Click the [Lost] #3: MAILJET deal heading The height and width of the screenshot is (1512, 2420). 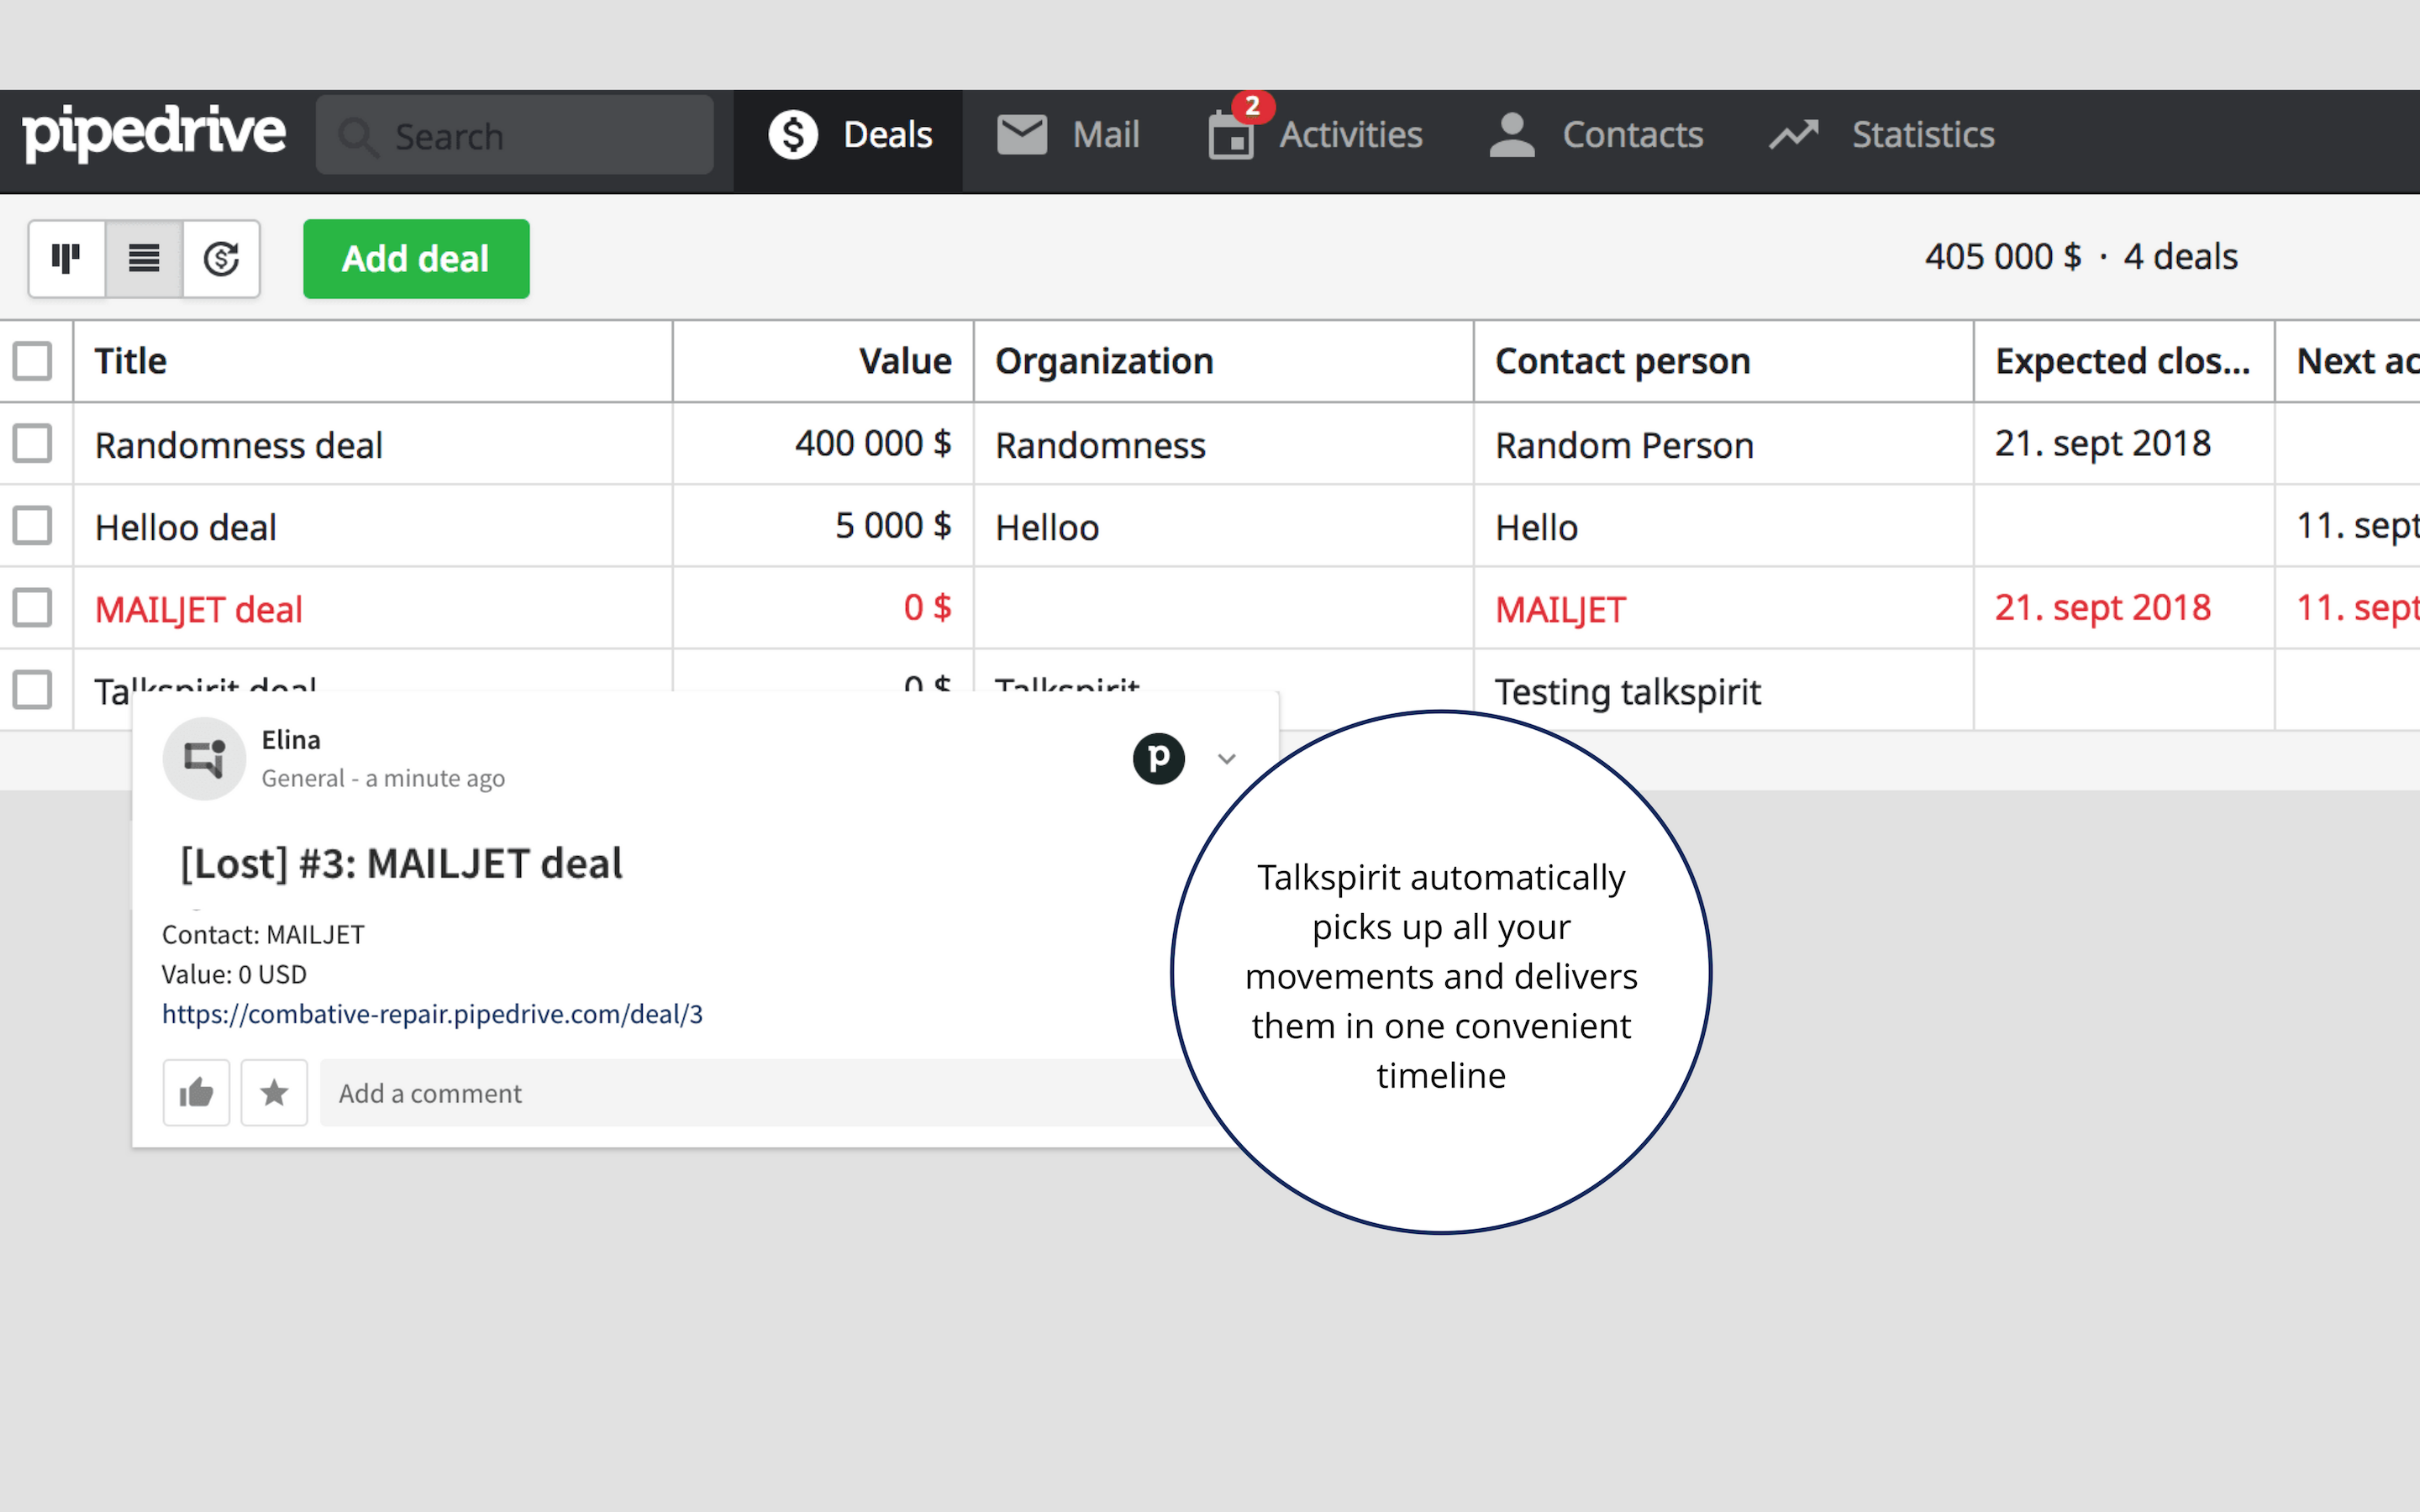(x=401, y=863)
